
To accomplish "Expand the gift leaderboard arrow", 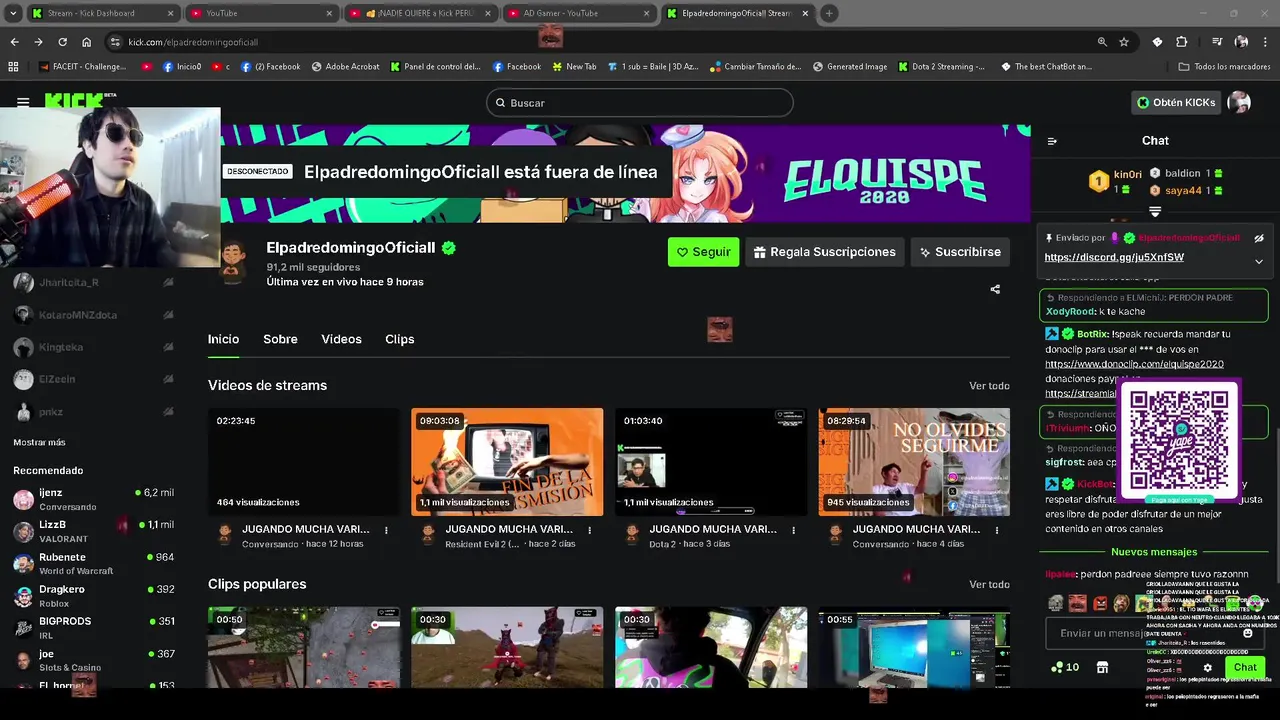I will [1155, 212].
